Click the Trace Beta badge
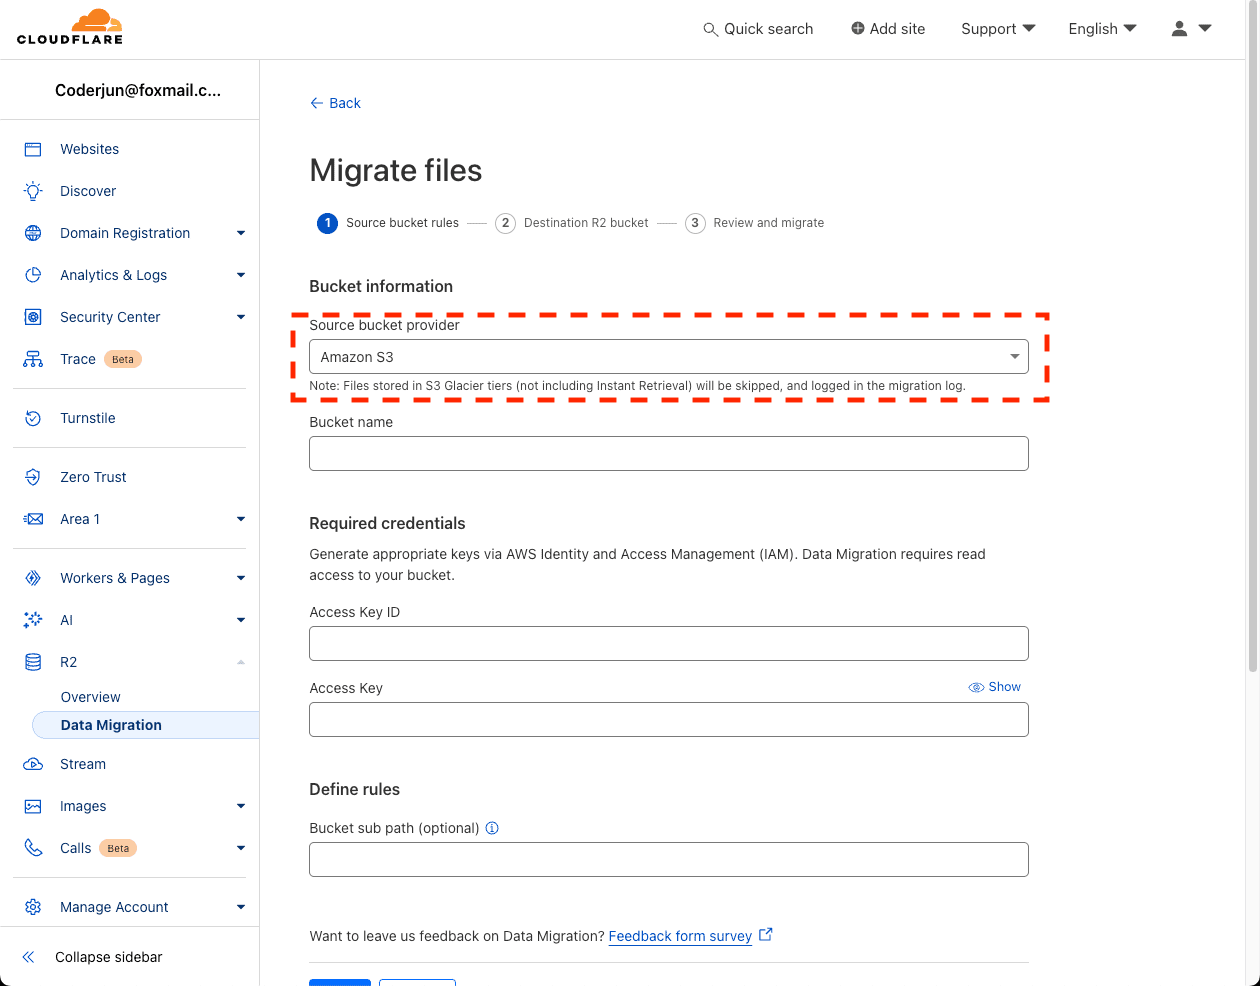Screen dimensions: 1260x986 click(123, 359)
